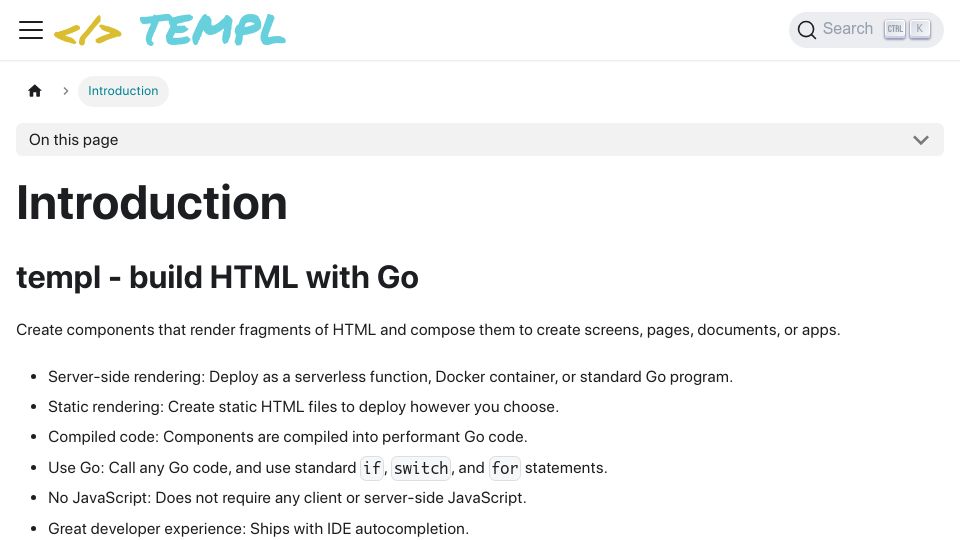Viewport: 960px width, 540px height.
Task: Expand the On this page panel
Action: click(480, 140)
